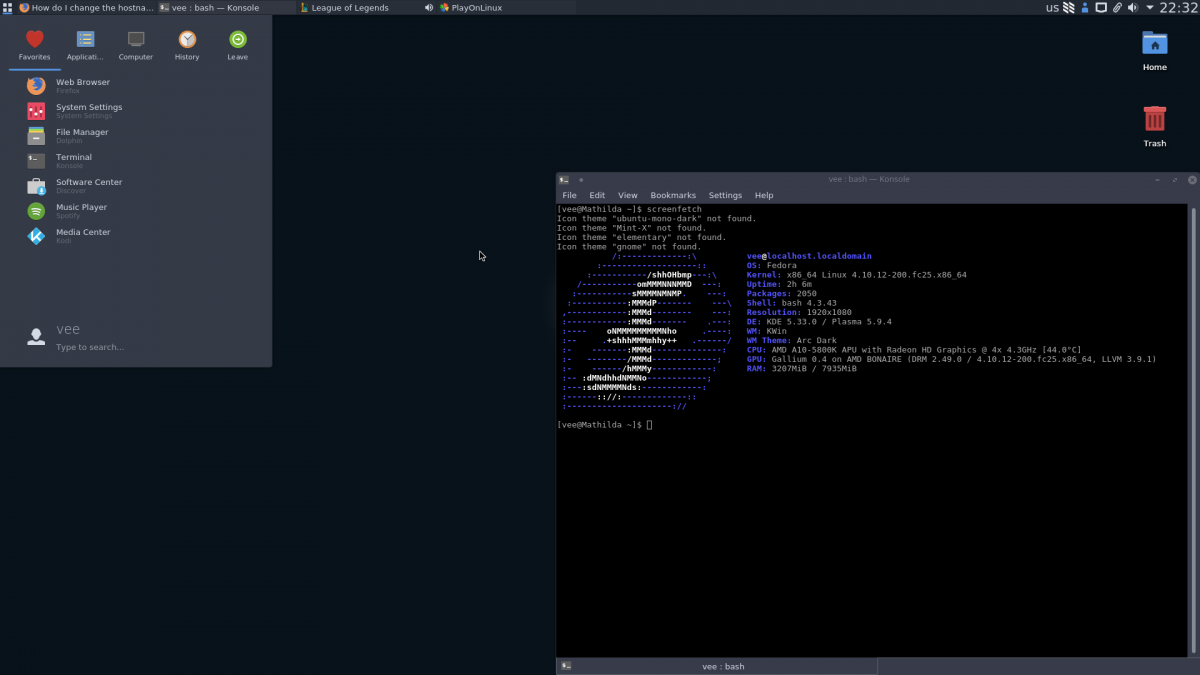Open the Konsole Help menu
Screen dimensions: 1200x675
pyautogui.click(x=764, y=195)
